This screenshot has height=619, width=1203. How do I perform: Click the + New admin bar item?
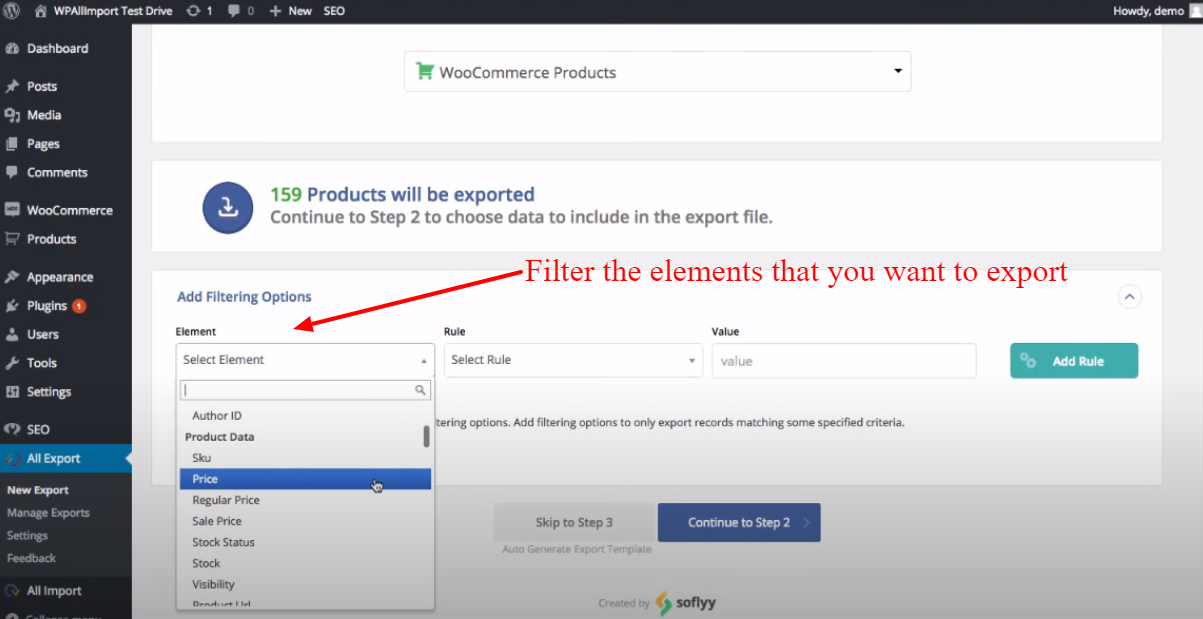coord(291,11)
